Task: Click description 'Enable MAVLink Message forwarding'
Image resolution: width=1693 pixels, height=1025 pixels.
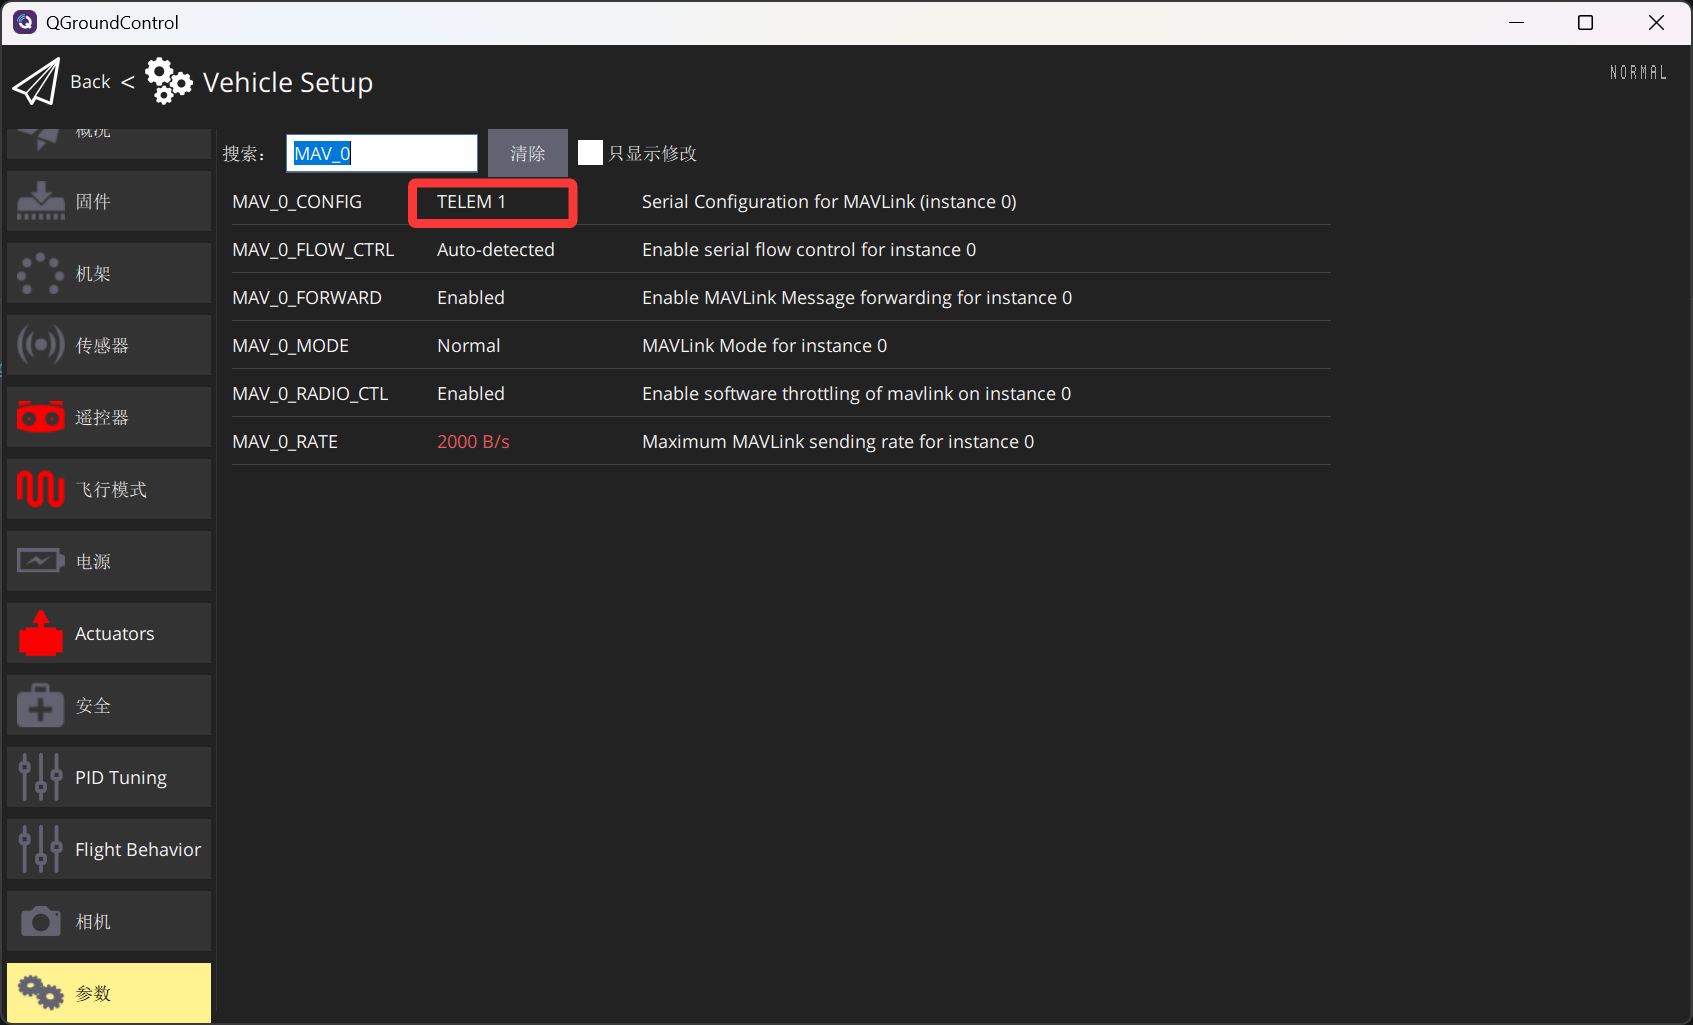Action: 857,298
